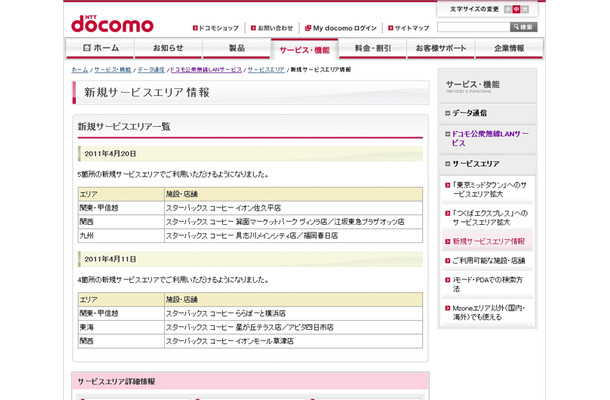Screen dimensions: 610x400
Task: Click the スターバックス コーヒー ららぽーと横浜店 cell
Action: (x=293, y=313)
